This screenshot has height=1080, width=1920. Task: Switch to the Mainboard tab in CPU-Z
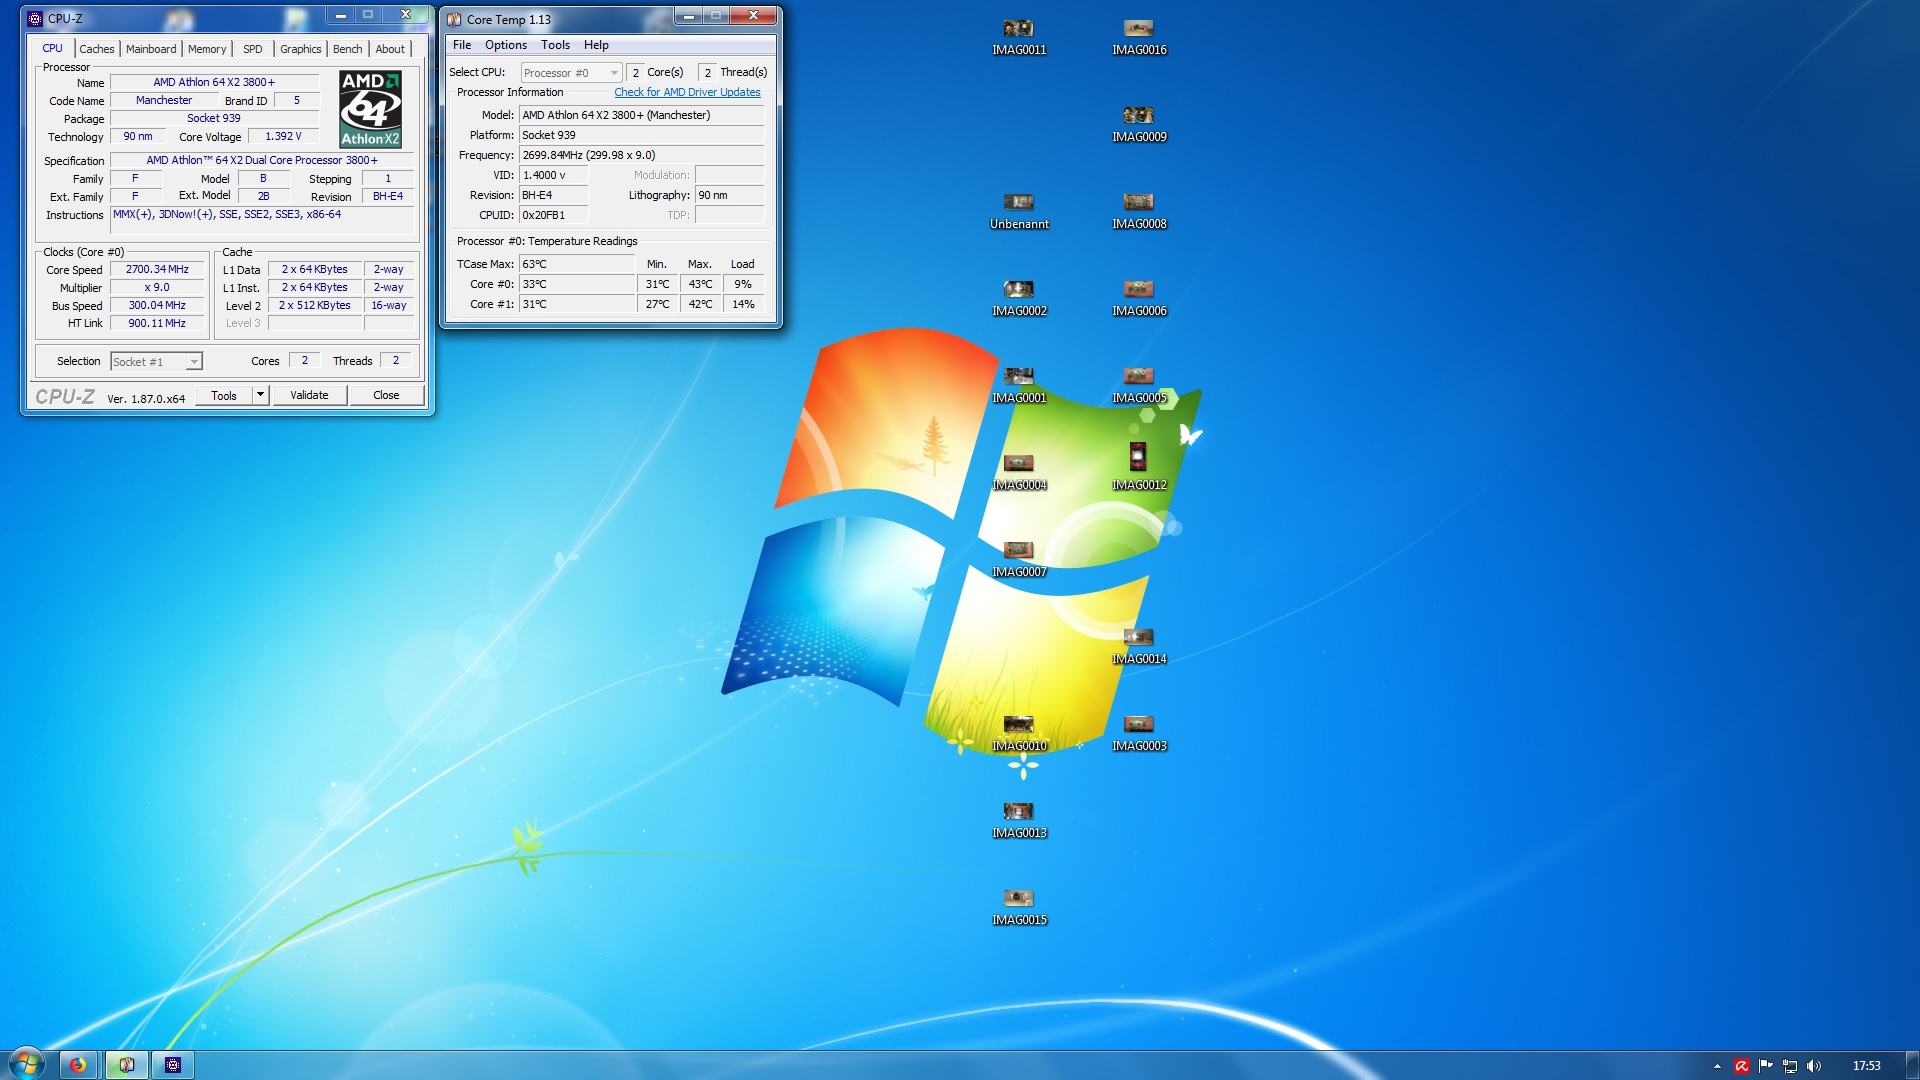click(x=151, y=49)
